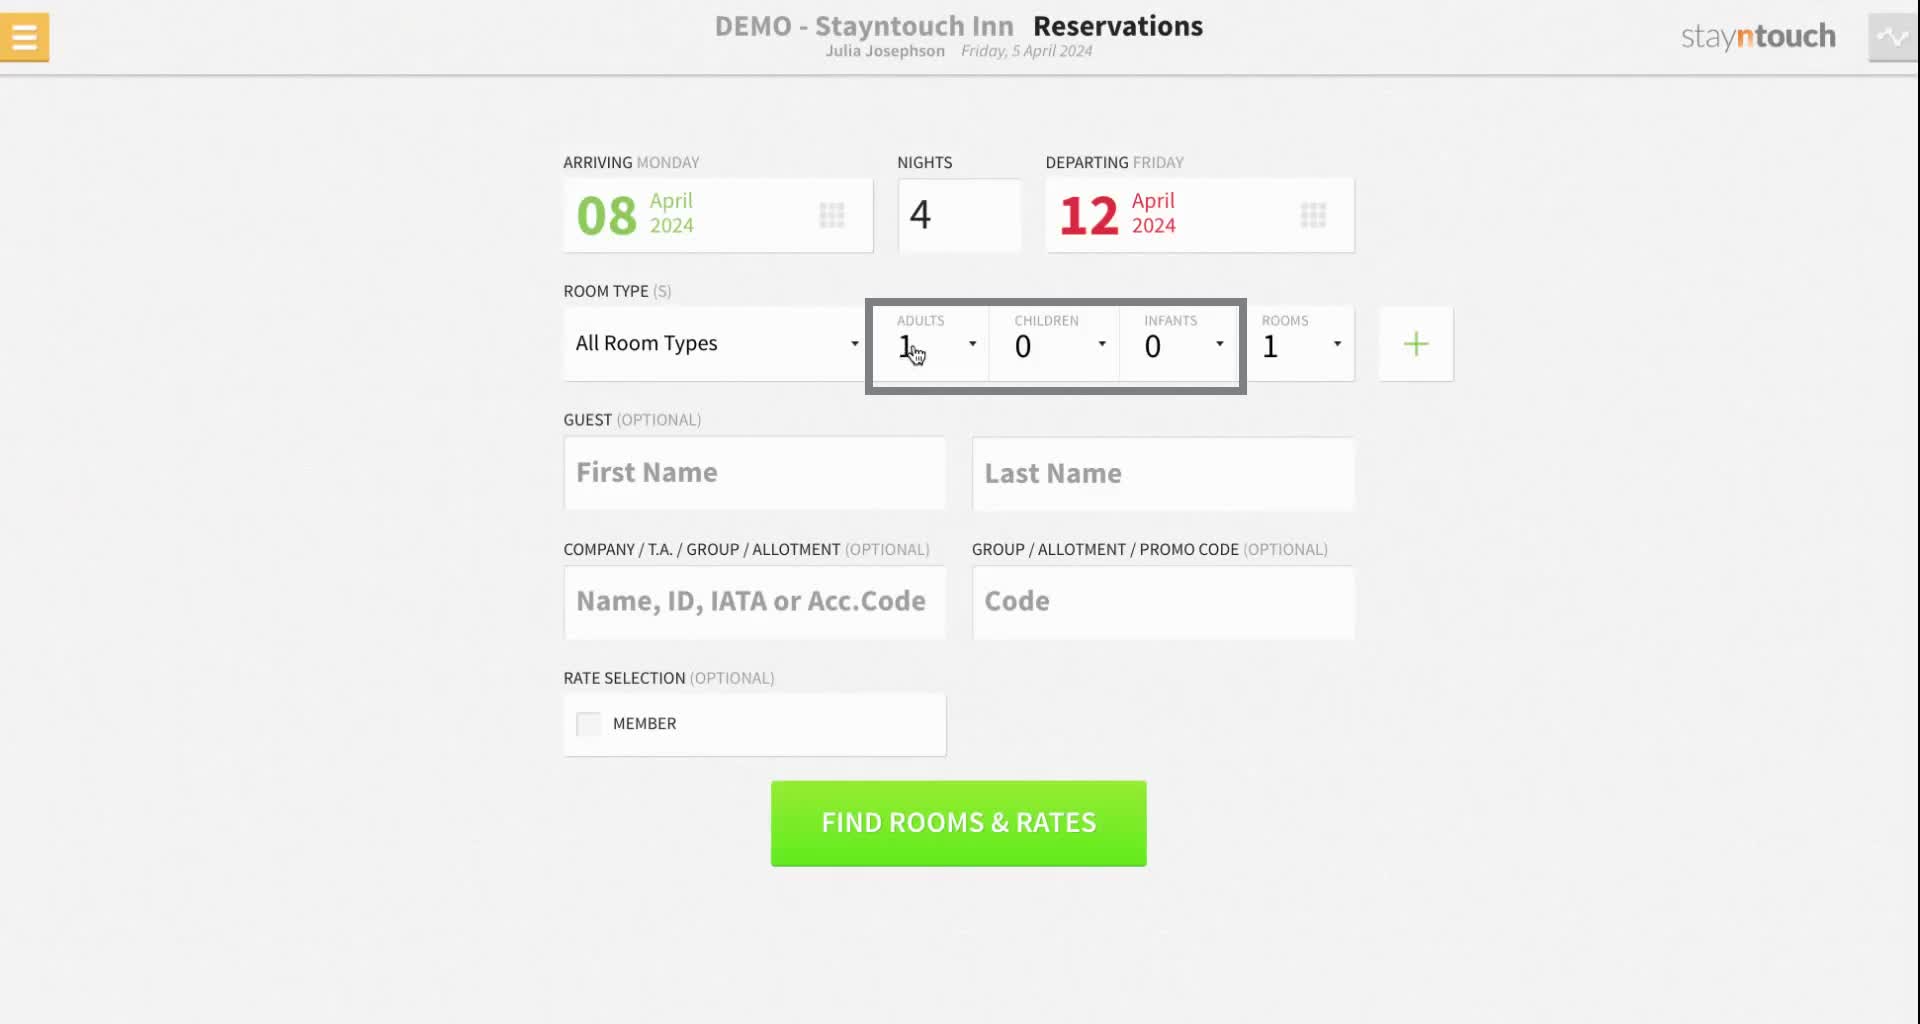Click the Friday, 5 April 2024 date text
The width and height of the screenshot is (1920, 1024).
(x=1027, y=51)
